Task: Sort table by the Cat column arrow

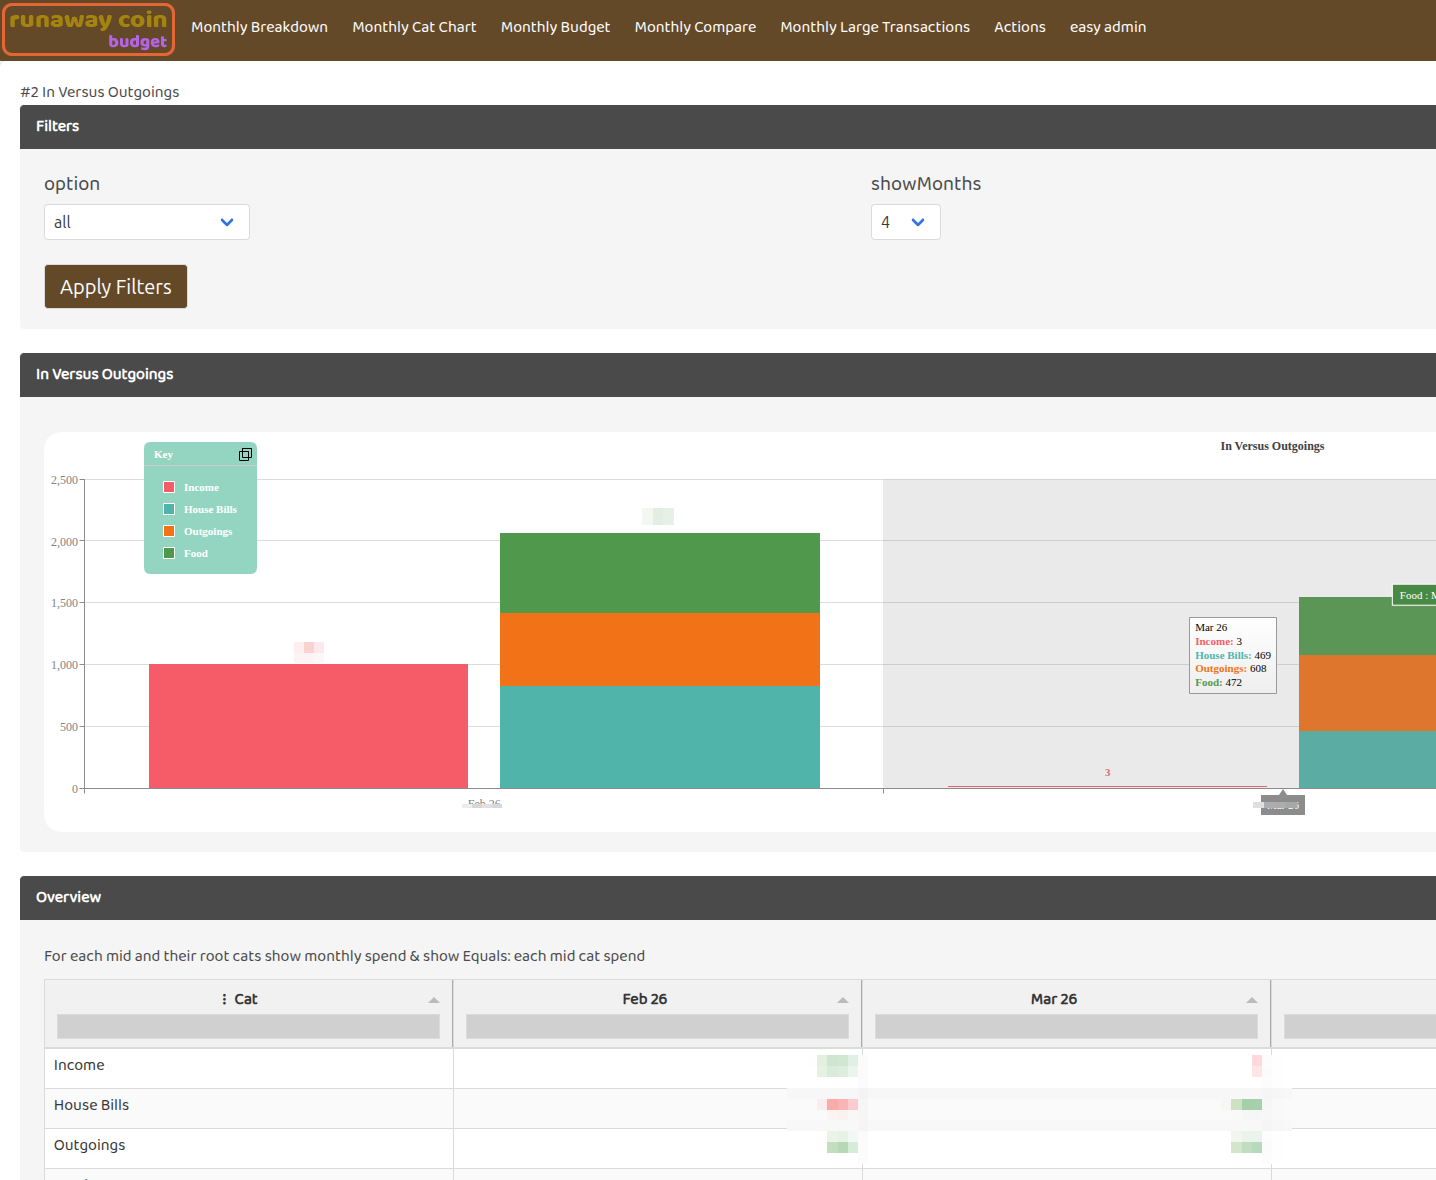Action: pos(434,1000)
